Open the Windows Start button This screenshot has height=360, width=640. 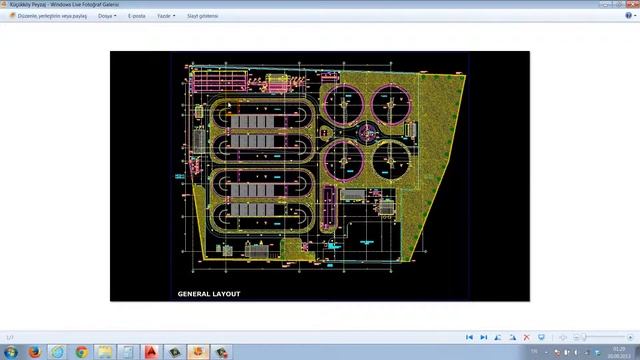[11, 352]
